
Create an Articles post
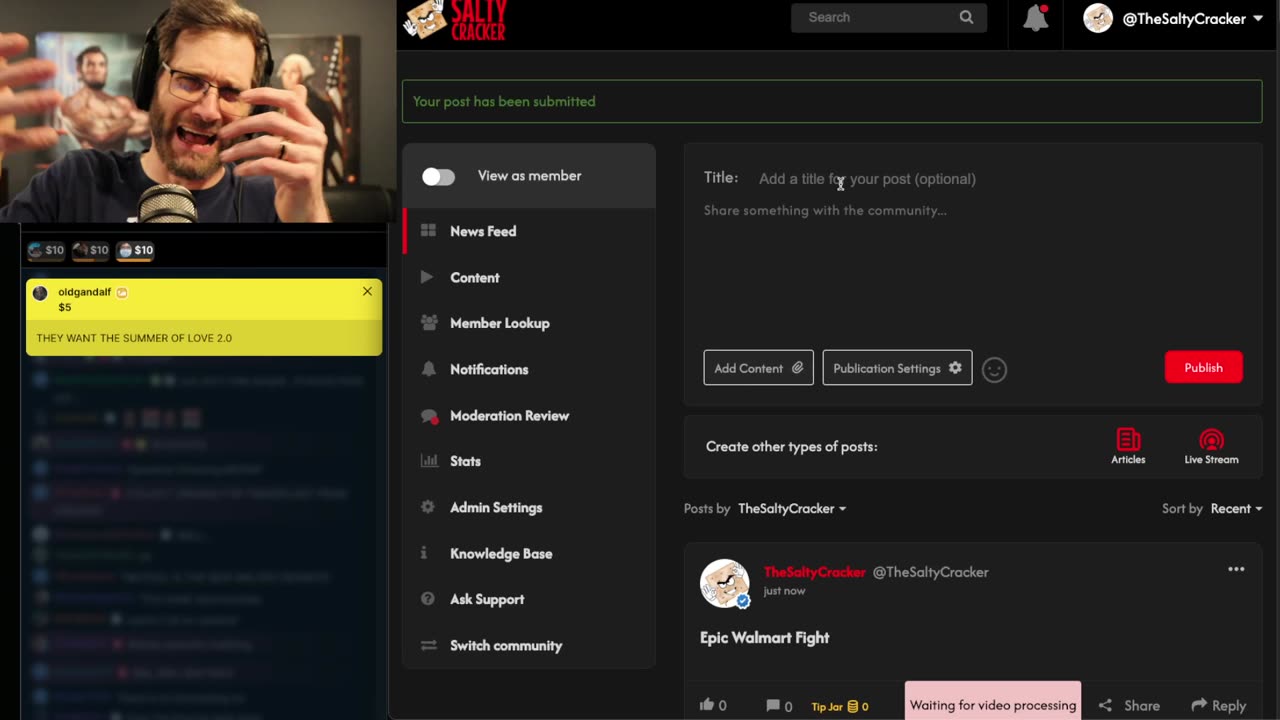[1128, 446]
